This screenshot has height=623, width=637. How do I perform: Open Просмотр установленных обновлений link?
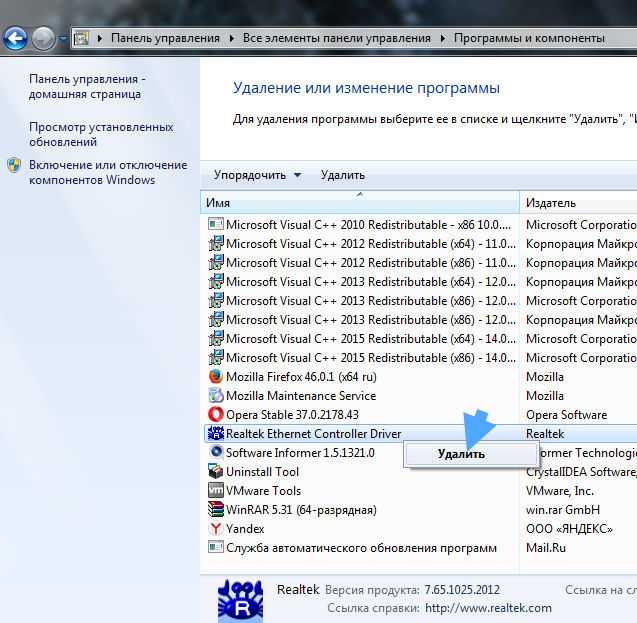pyautogui.click(x=101, y=134)
